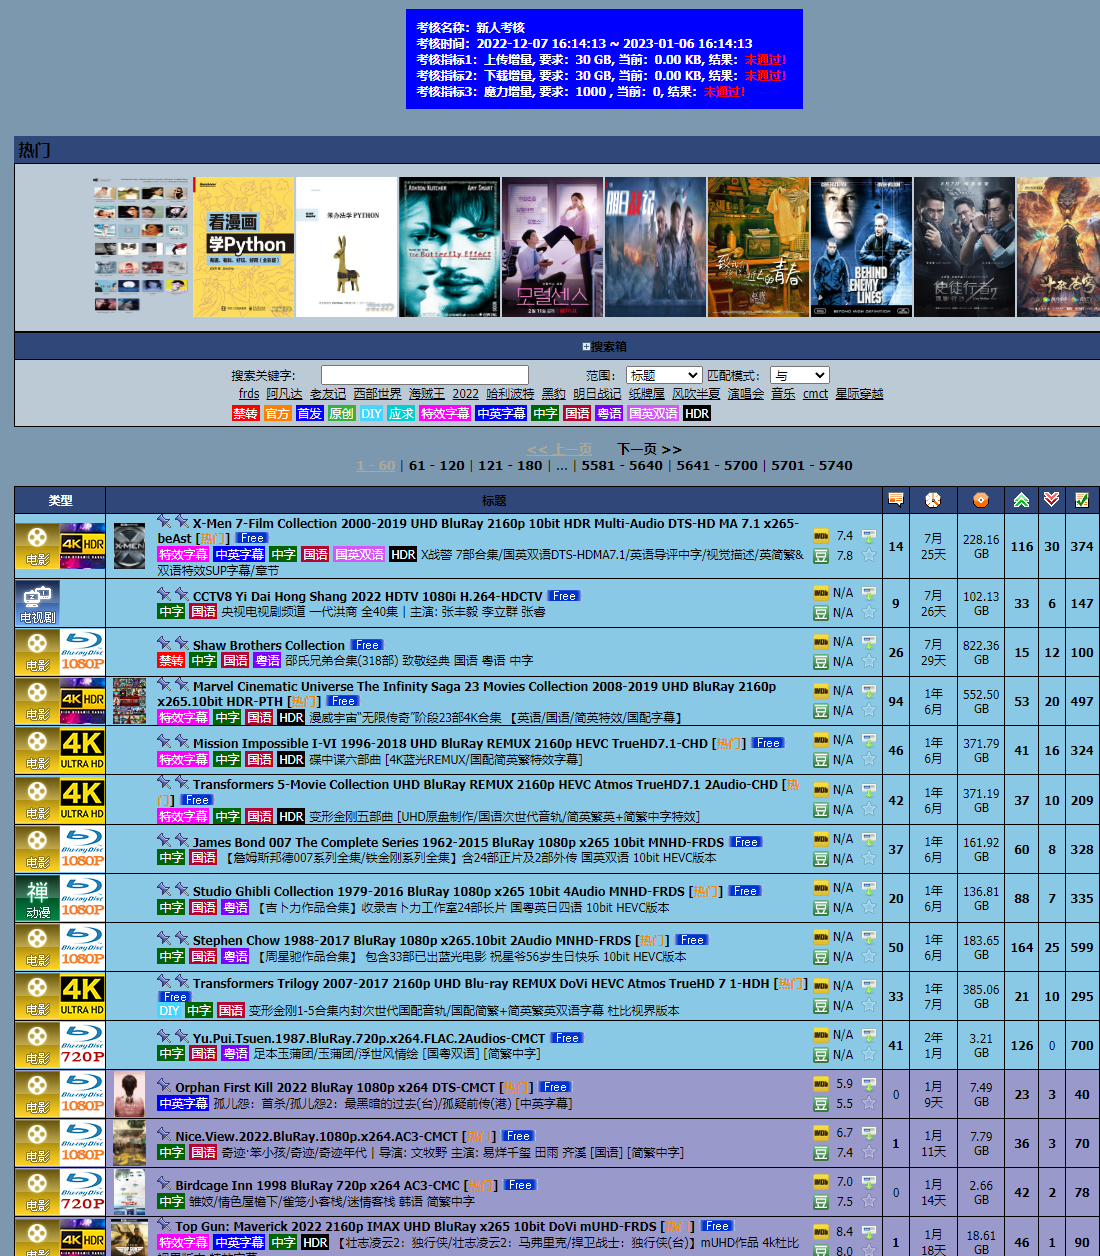Open the 范围 search scope dropdown
The height and width of the screenshot is (1256, 1100).
coord(663,375)
